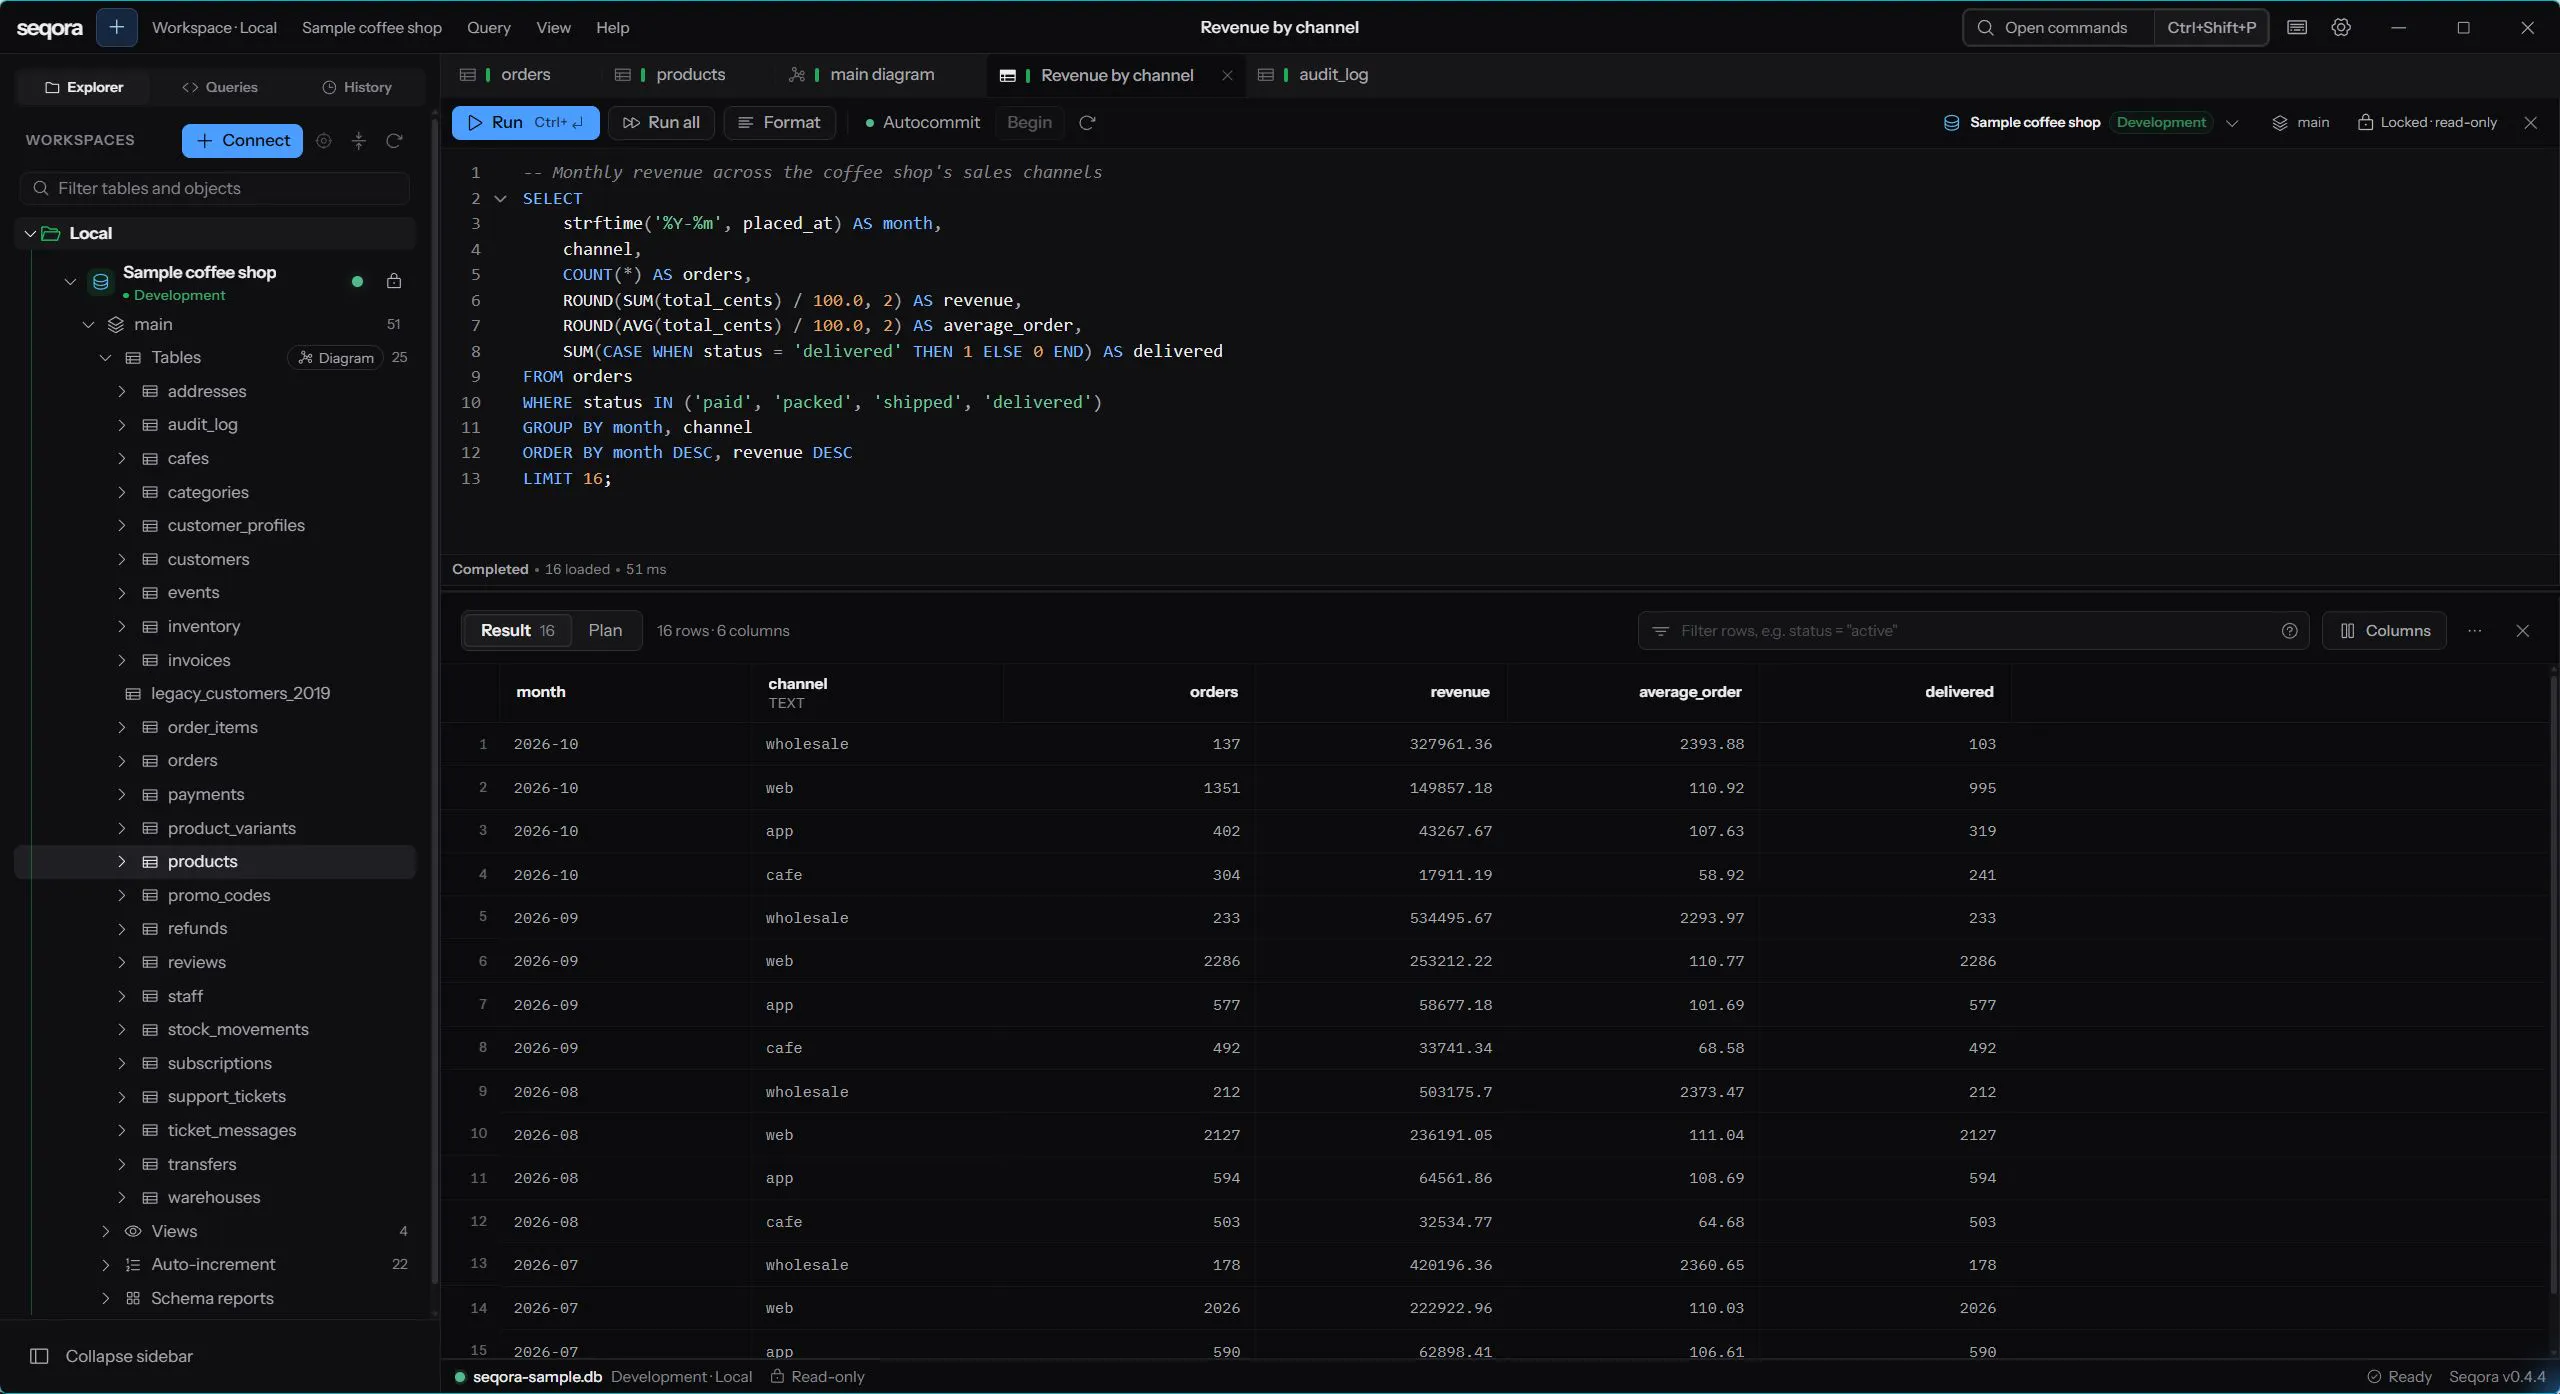Open the Query menu

(x=488, y=27)
